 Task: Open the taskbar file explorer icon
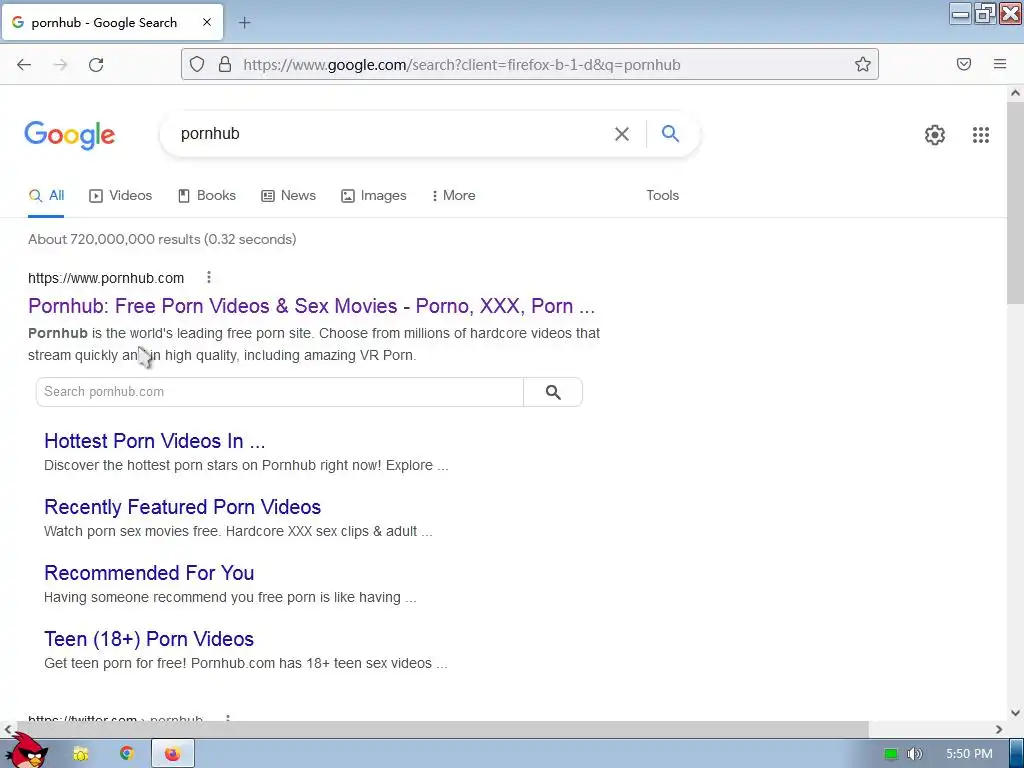tap(81, 754)
